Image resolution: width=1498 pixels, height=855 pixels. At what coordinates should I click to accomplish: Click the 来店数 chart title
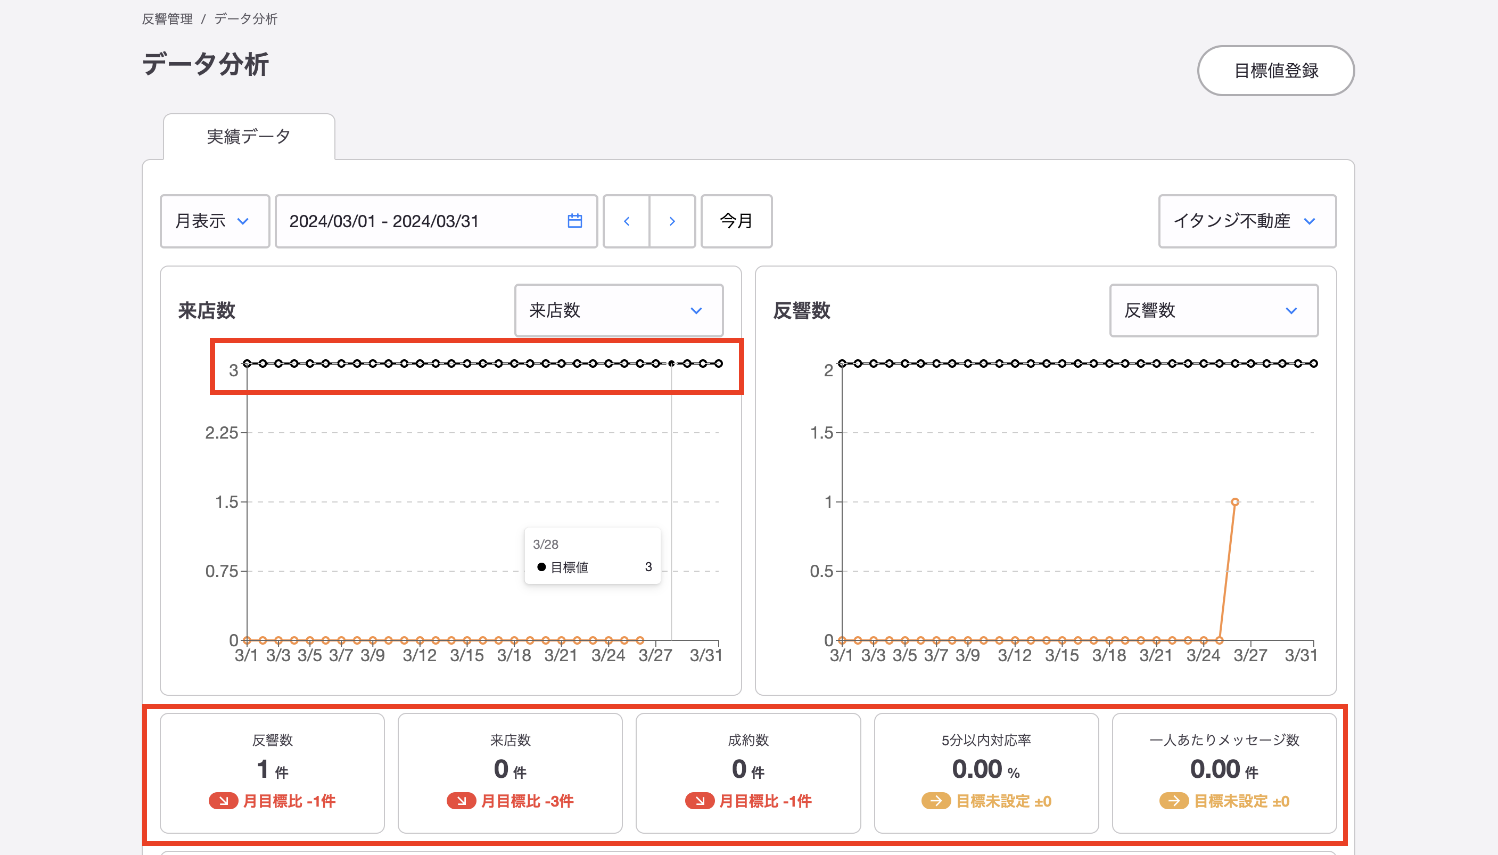[207, 311]
